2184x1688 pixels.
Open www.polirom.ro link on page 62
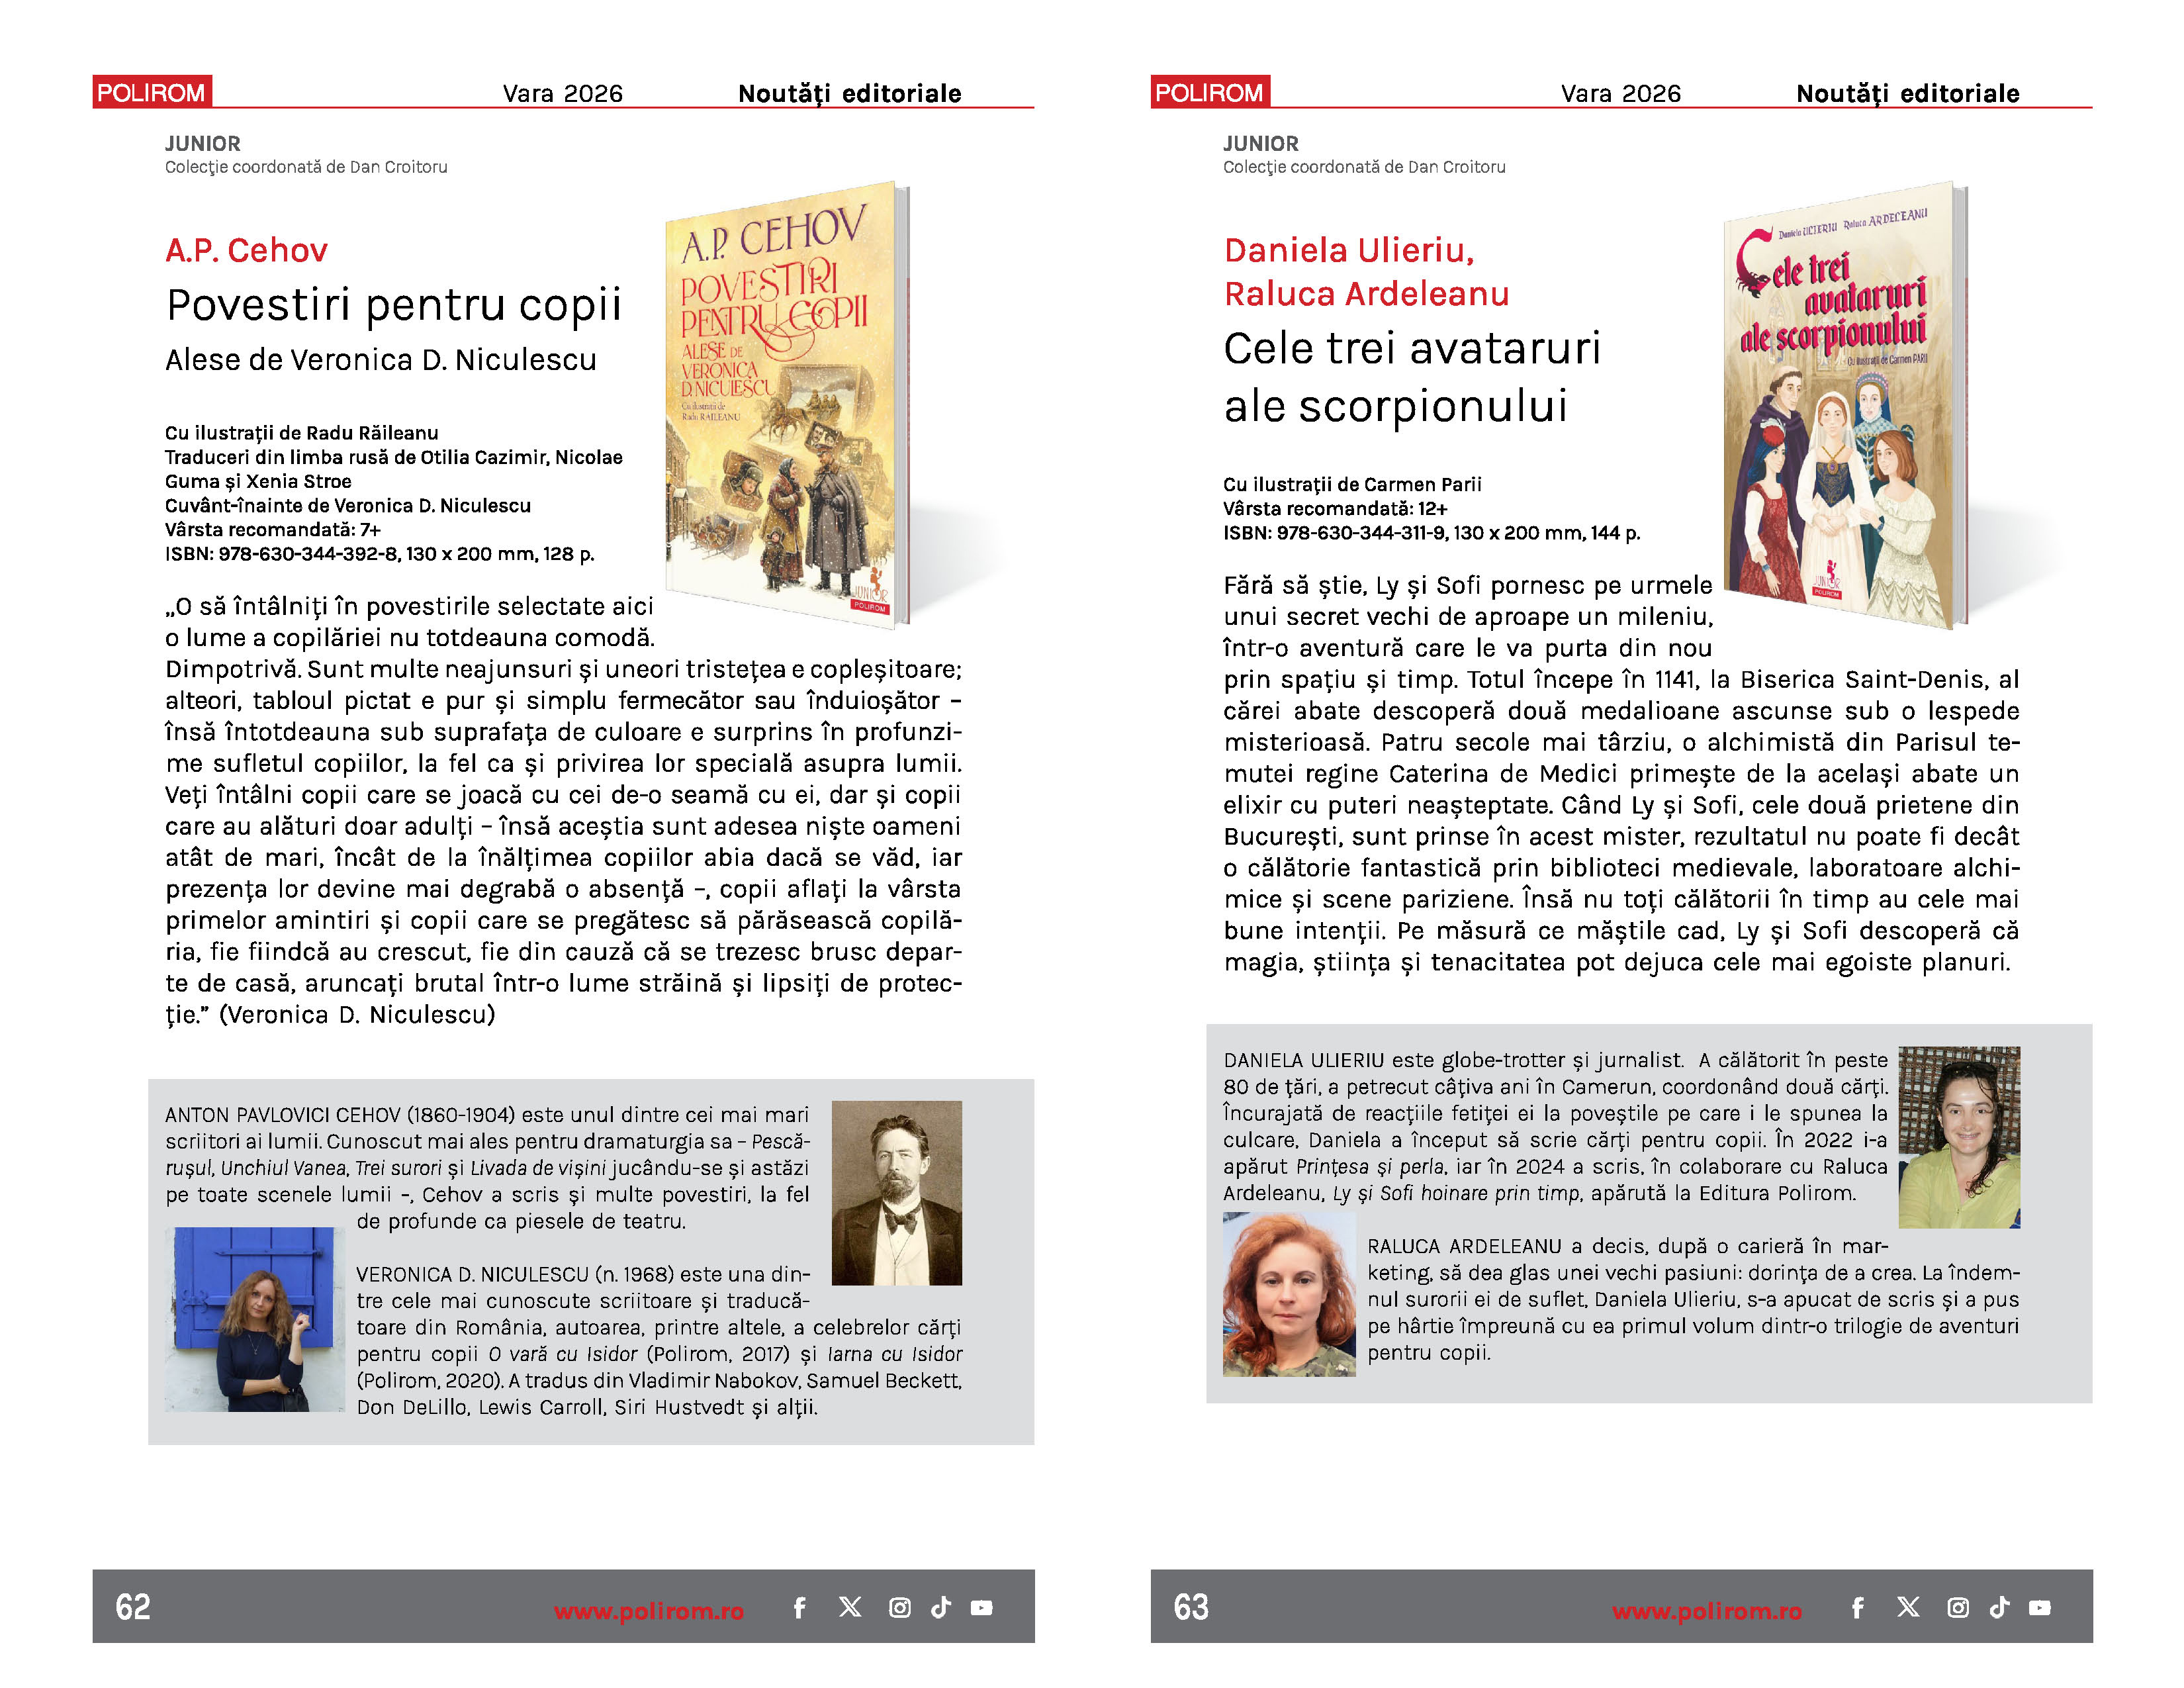[649, 1611]
